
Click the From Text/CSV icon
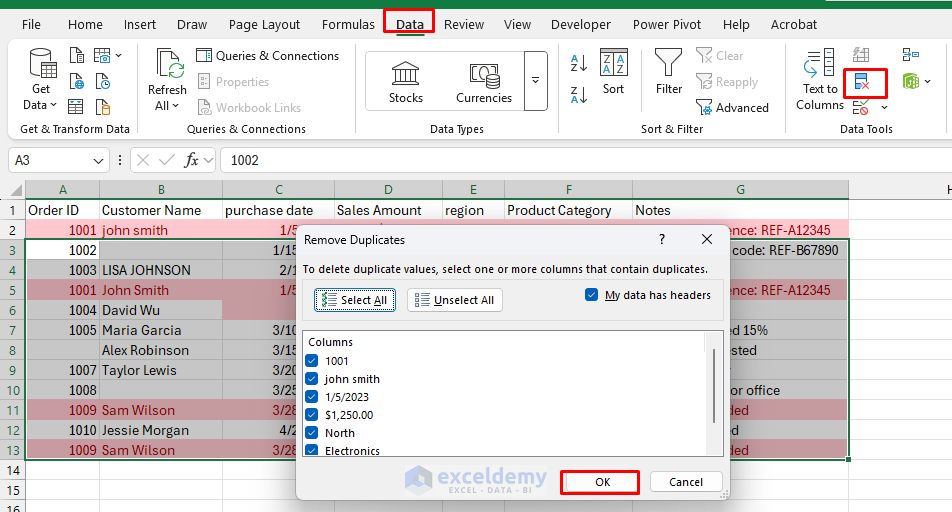click(x=76, y=55)
